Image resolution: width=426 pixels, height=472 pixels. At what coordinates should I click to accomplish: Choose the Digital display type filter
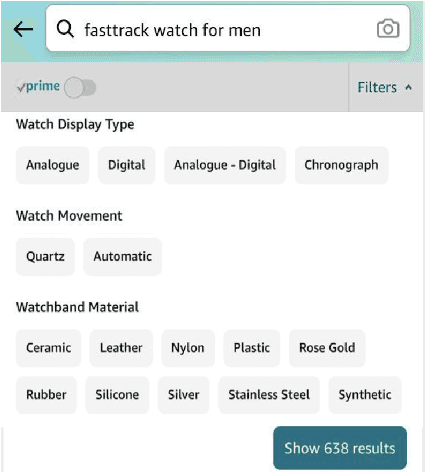coord(127,165)
